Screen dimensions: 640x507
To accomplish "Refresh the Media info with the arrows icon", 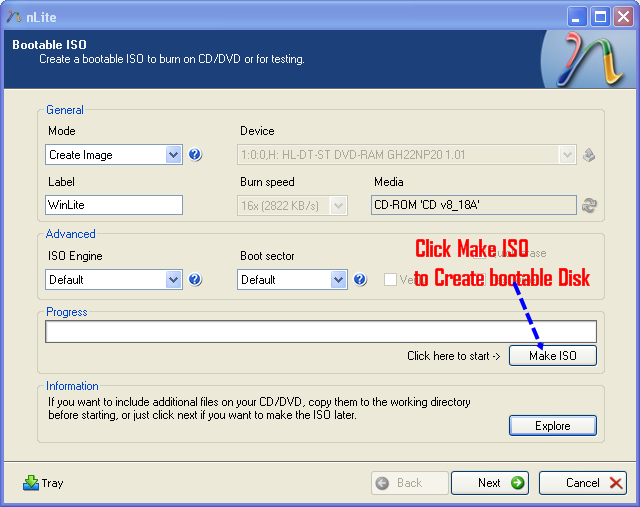I will coord(589,205).
